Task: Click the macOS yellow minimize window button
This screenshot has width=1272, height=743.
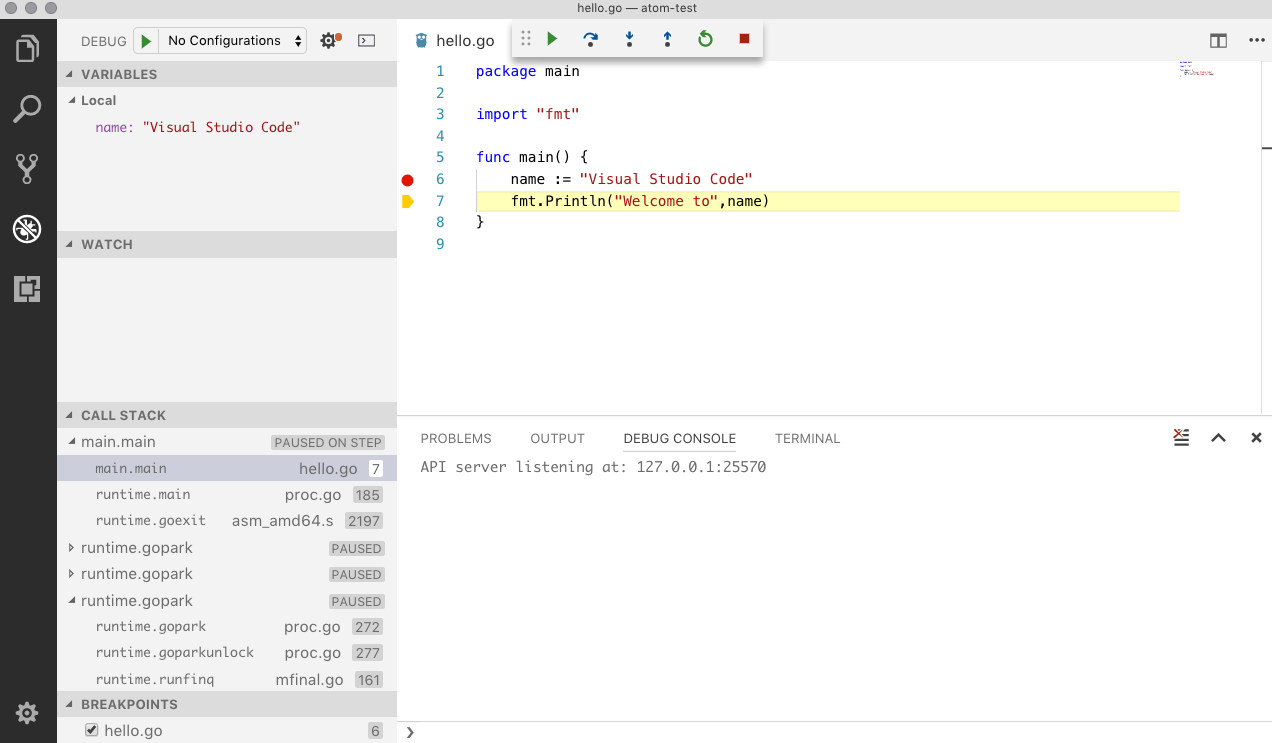Action: [31, 8]
